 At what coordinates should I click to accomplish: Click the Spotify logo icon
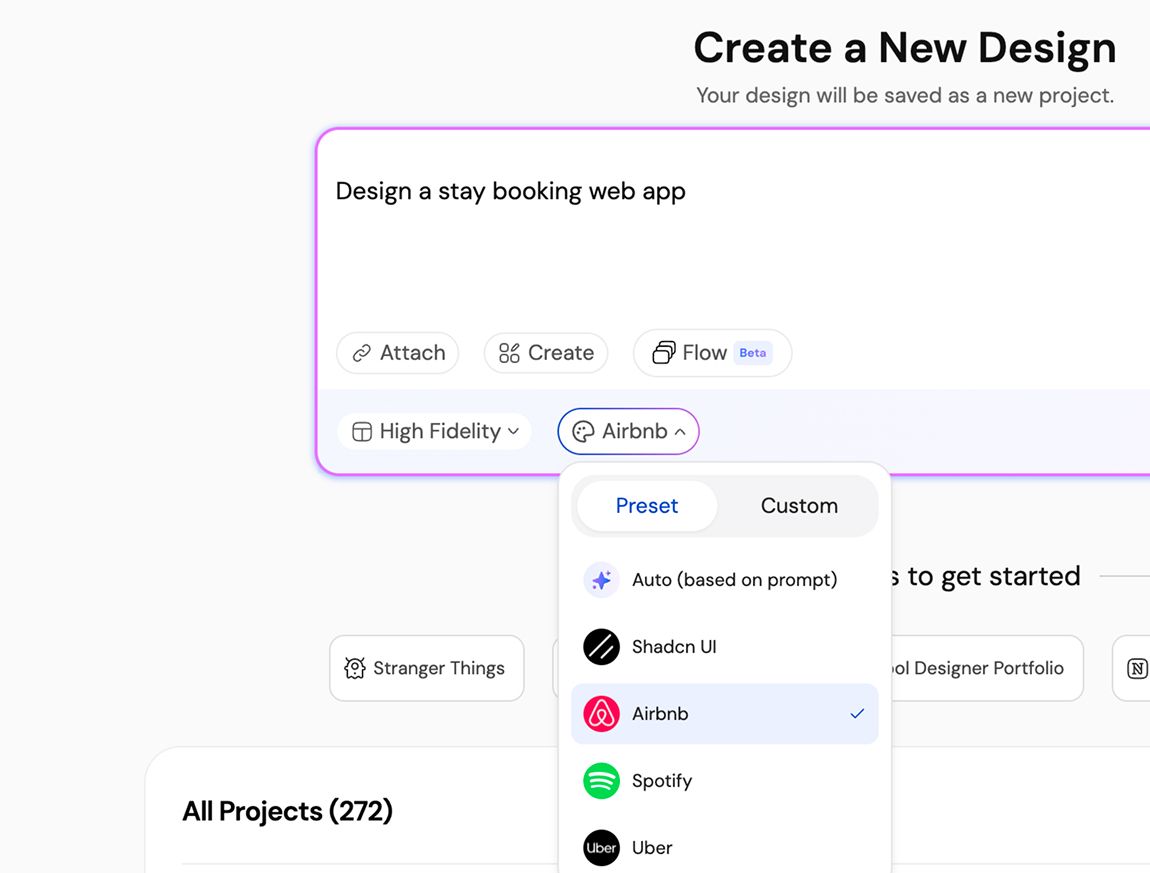[601, 781]
